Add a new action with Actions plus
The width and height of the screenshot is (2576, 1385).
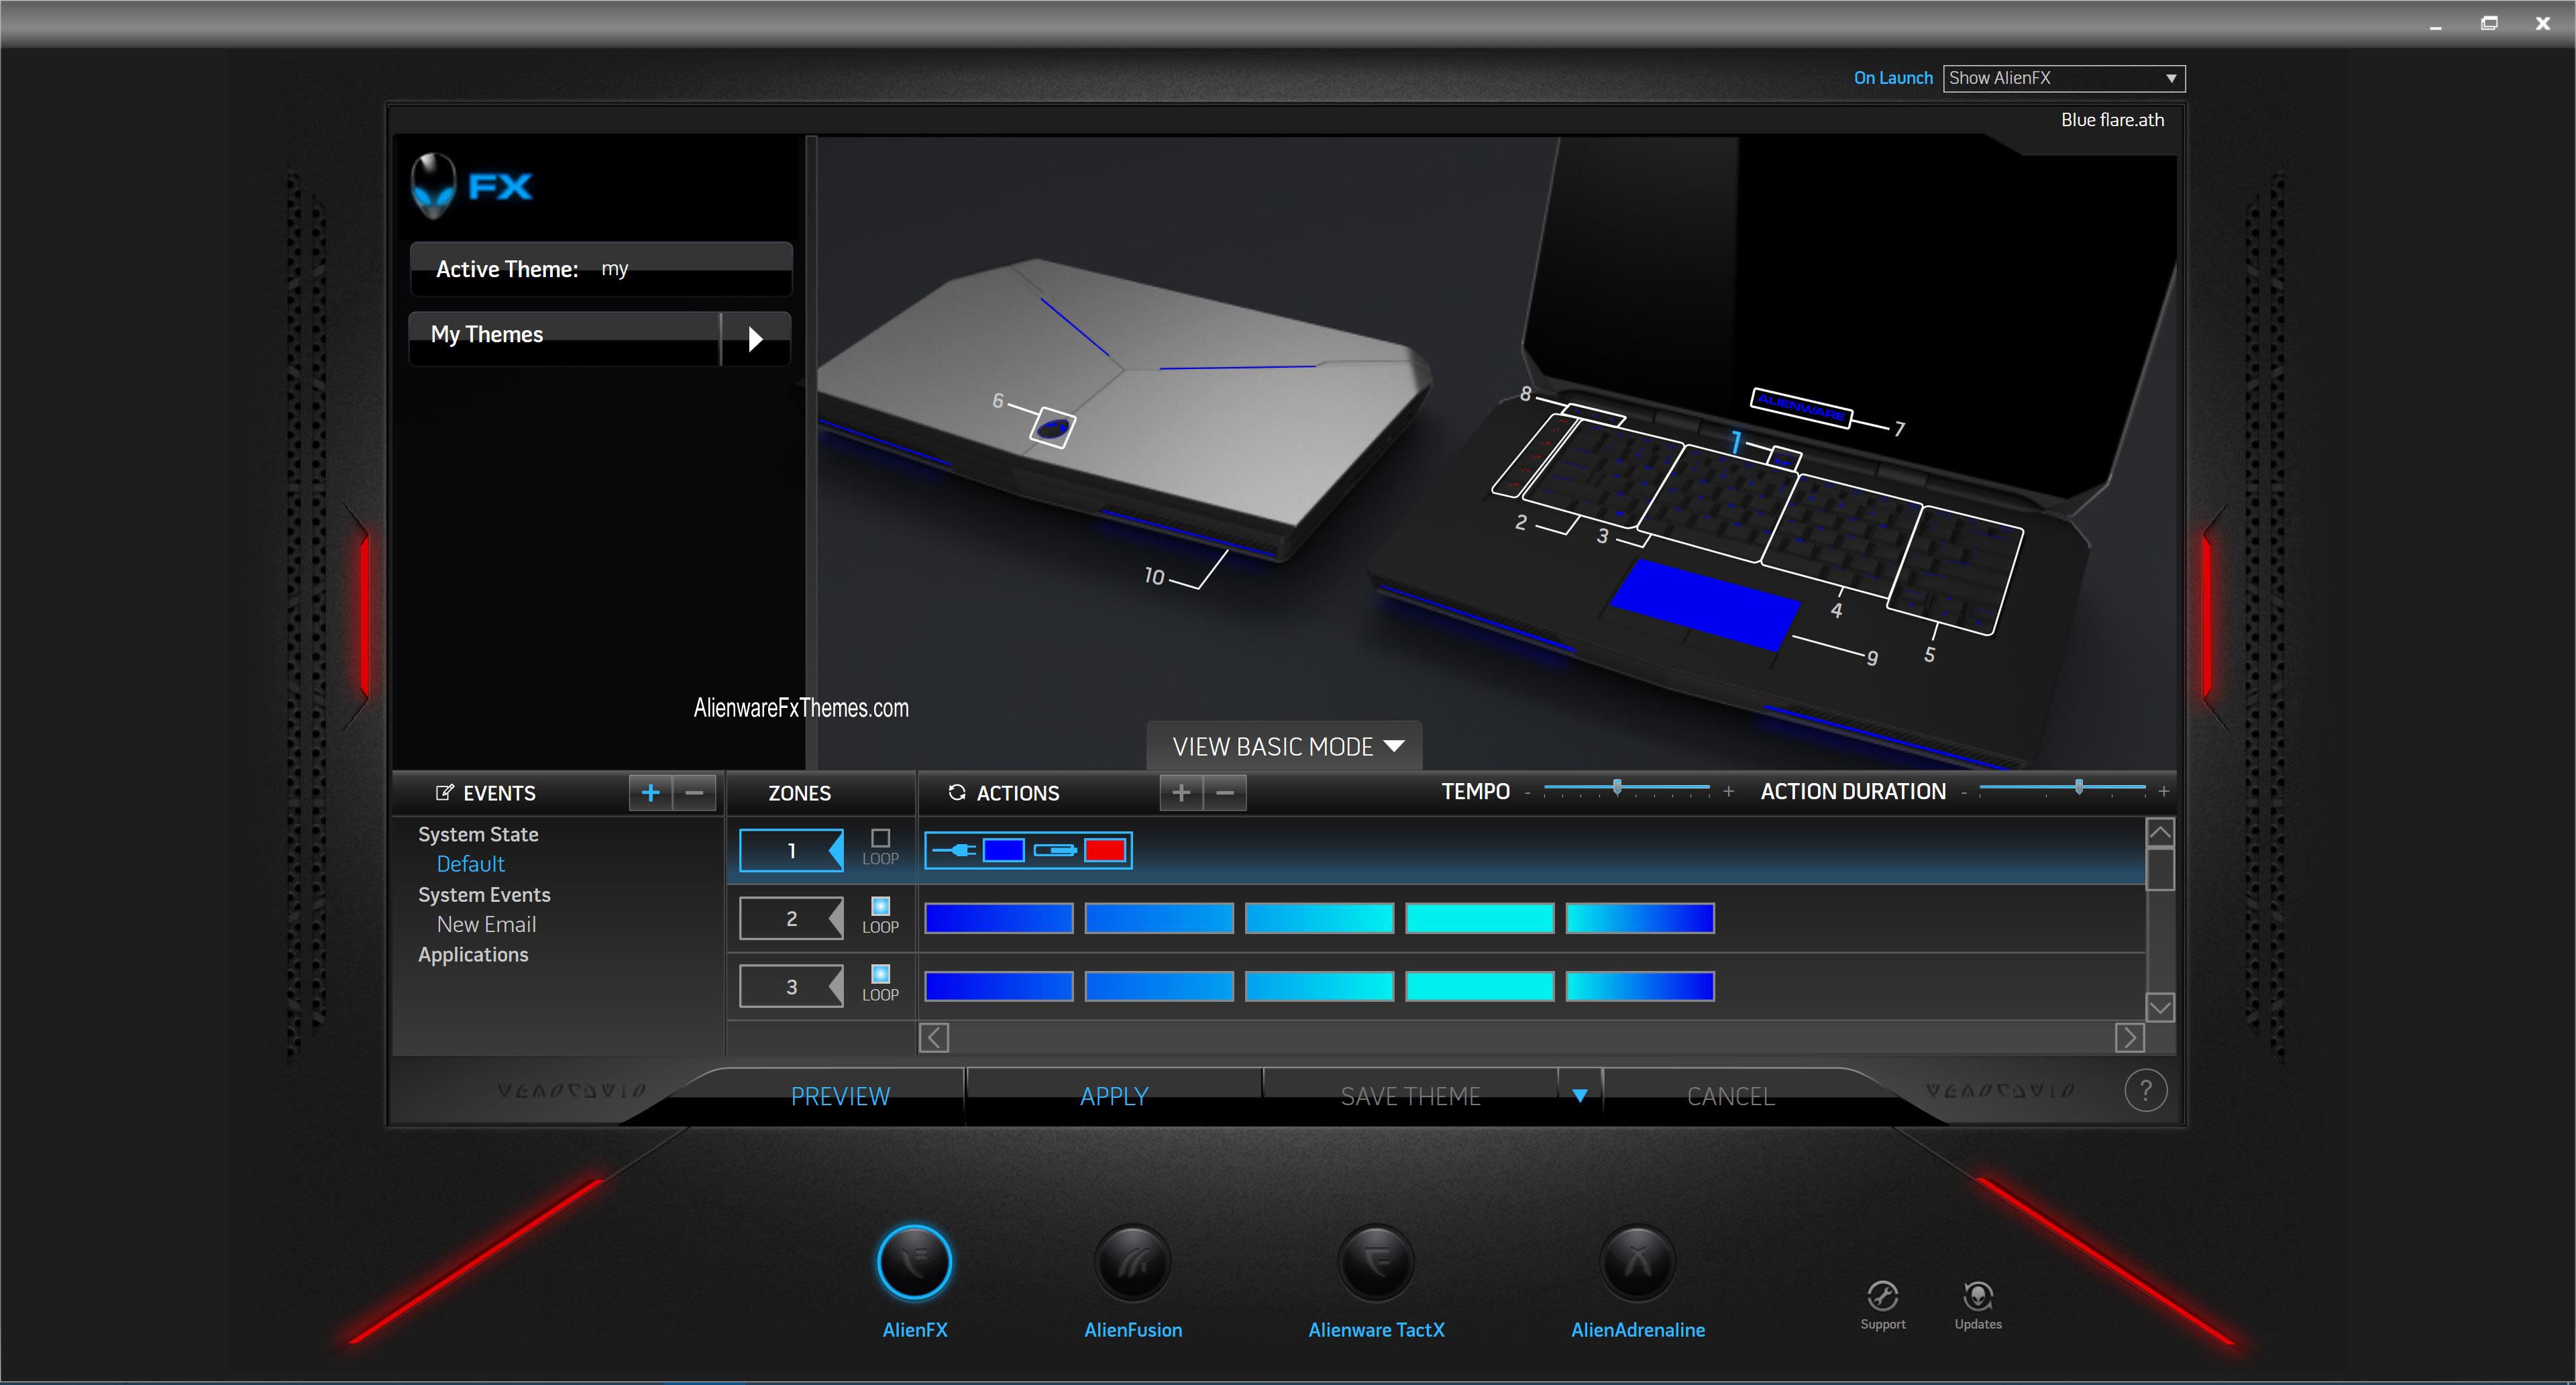point(1181,793)
